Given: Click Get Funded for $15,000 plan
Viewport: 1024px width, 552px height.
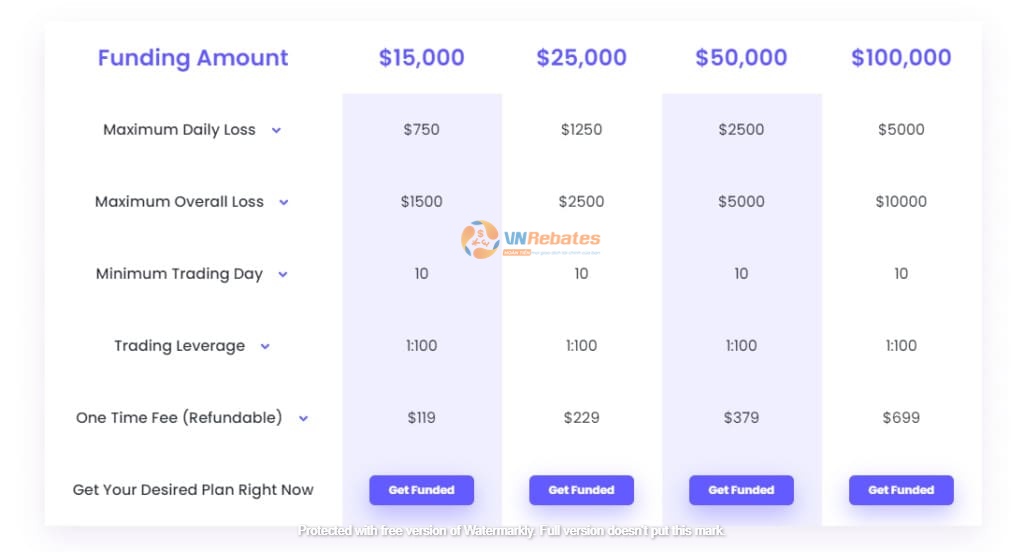Looking at the screenshot, I should pos(421,490).
